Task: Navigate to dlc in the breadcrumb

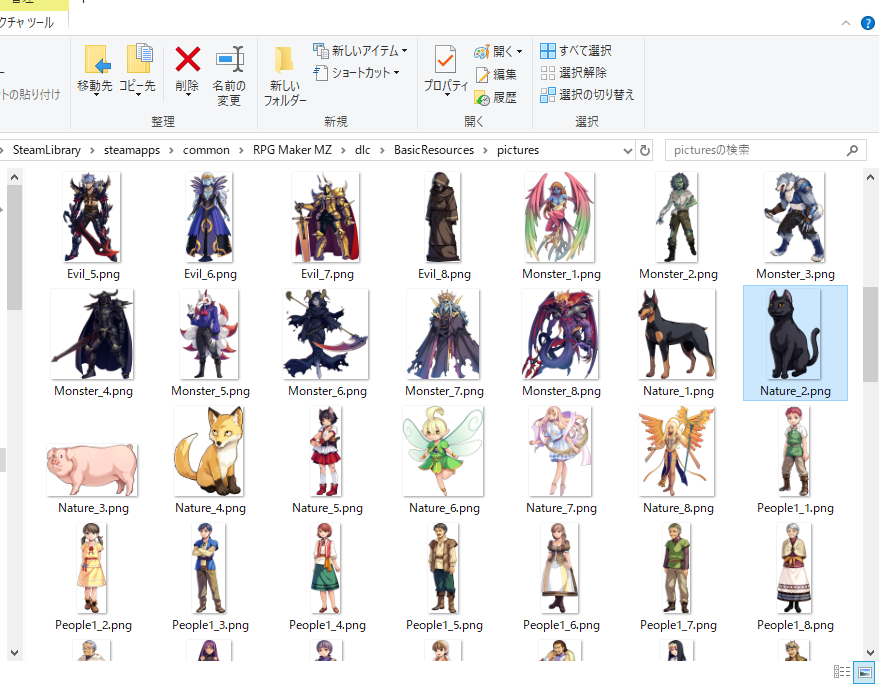Action: (x=363, y=150)
